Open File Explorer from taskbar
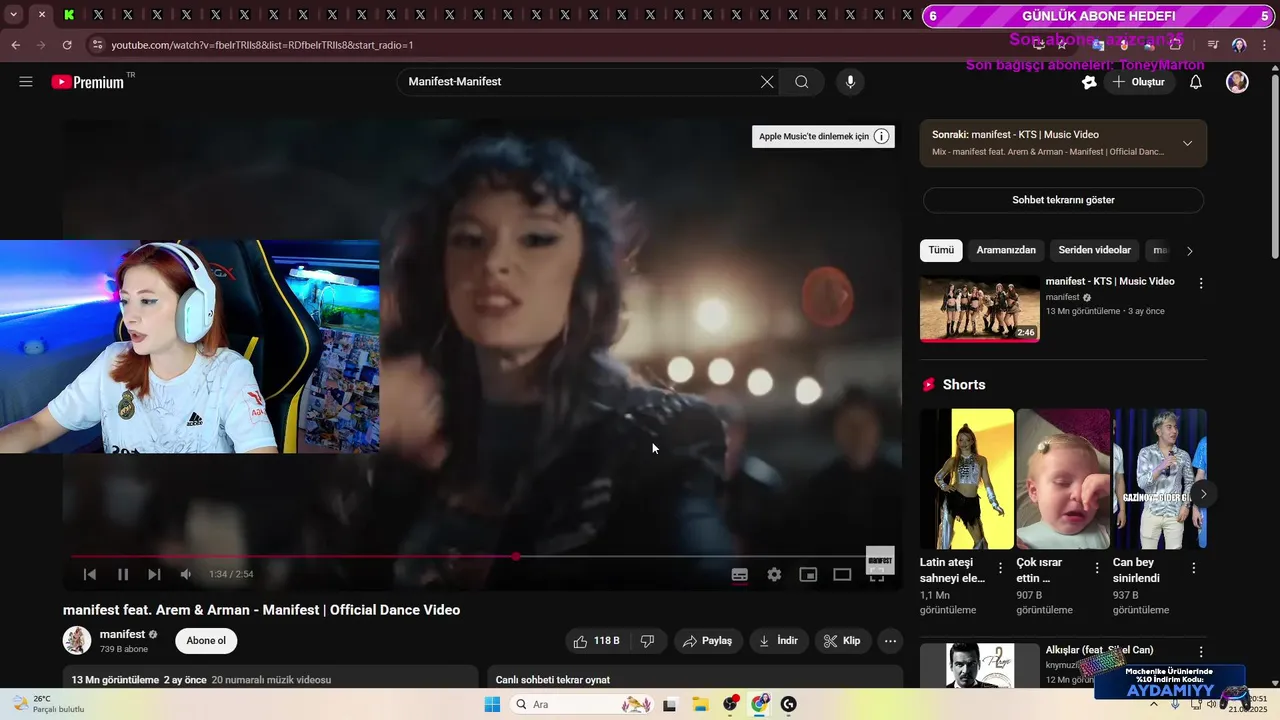 click(x=700, y=705)
